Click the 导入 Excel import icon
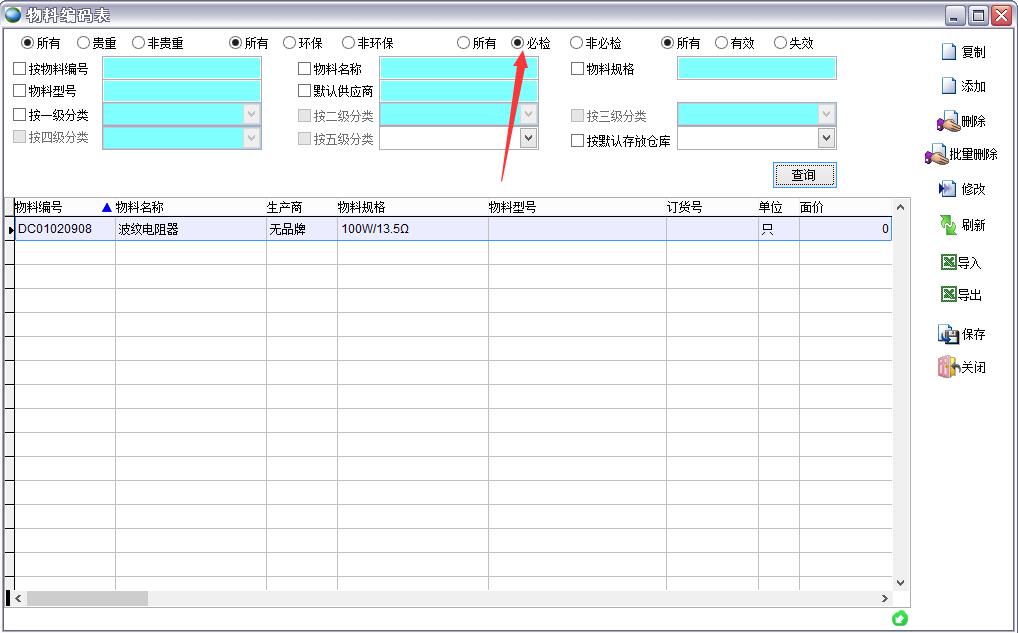 (x=949, y=262)
